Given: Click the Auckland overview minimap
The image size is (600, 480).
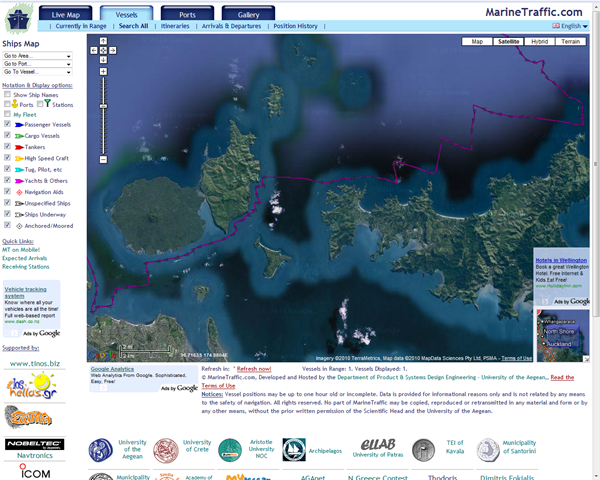Looking at the screenshot, I should [x=563, y=336].
